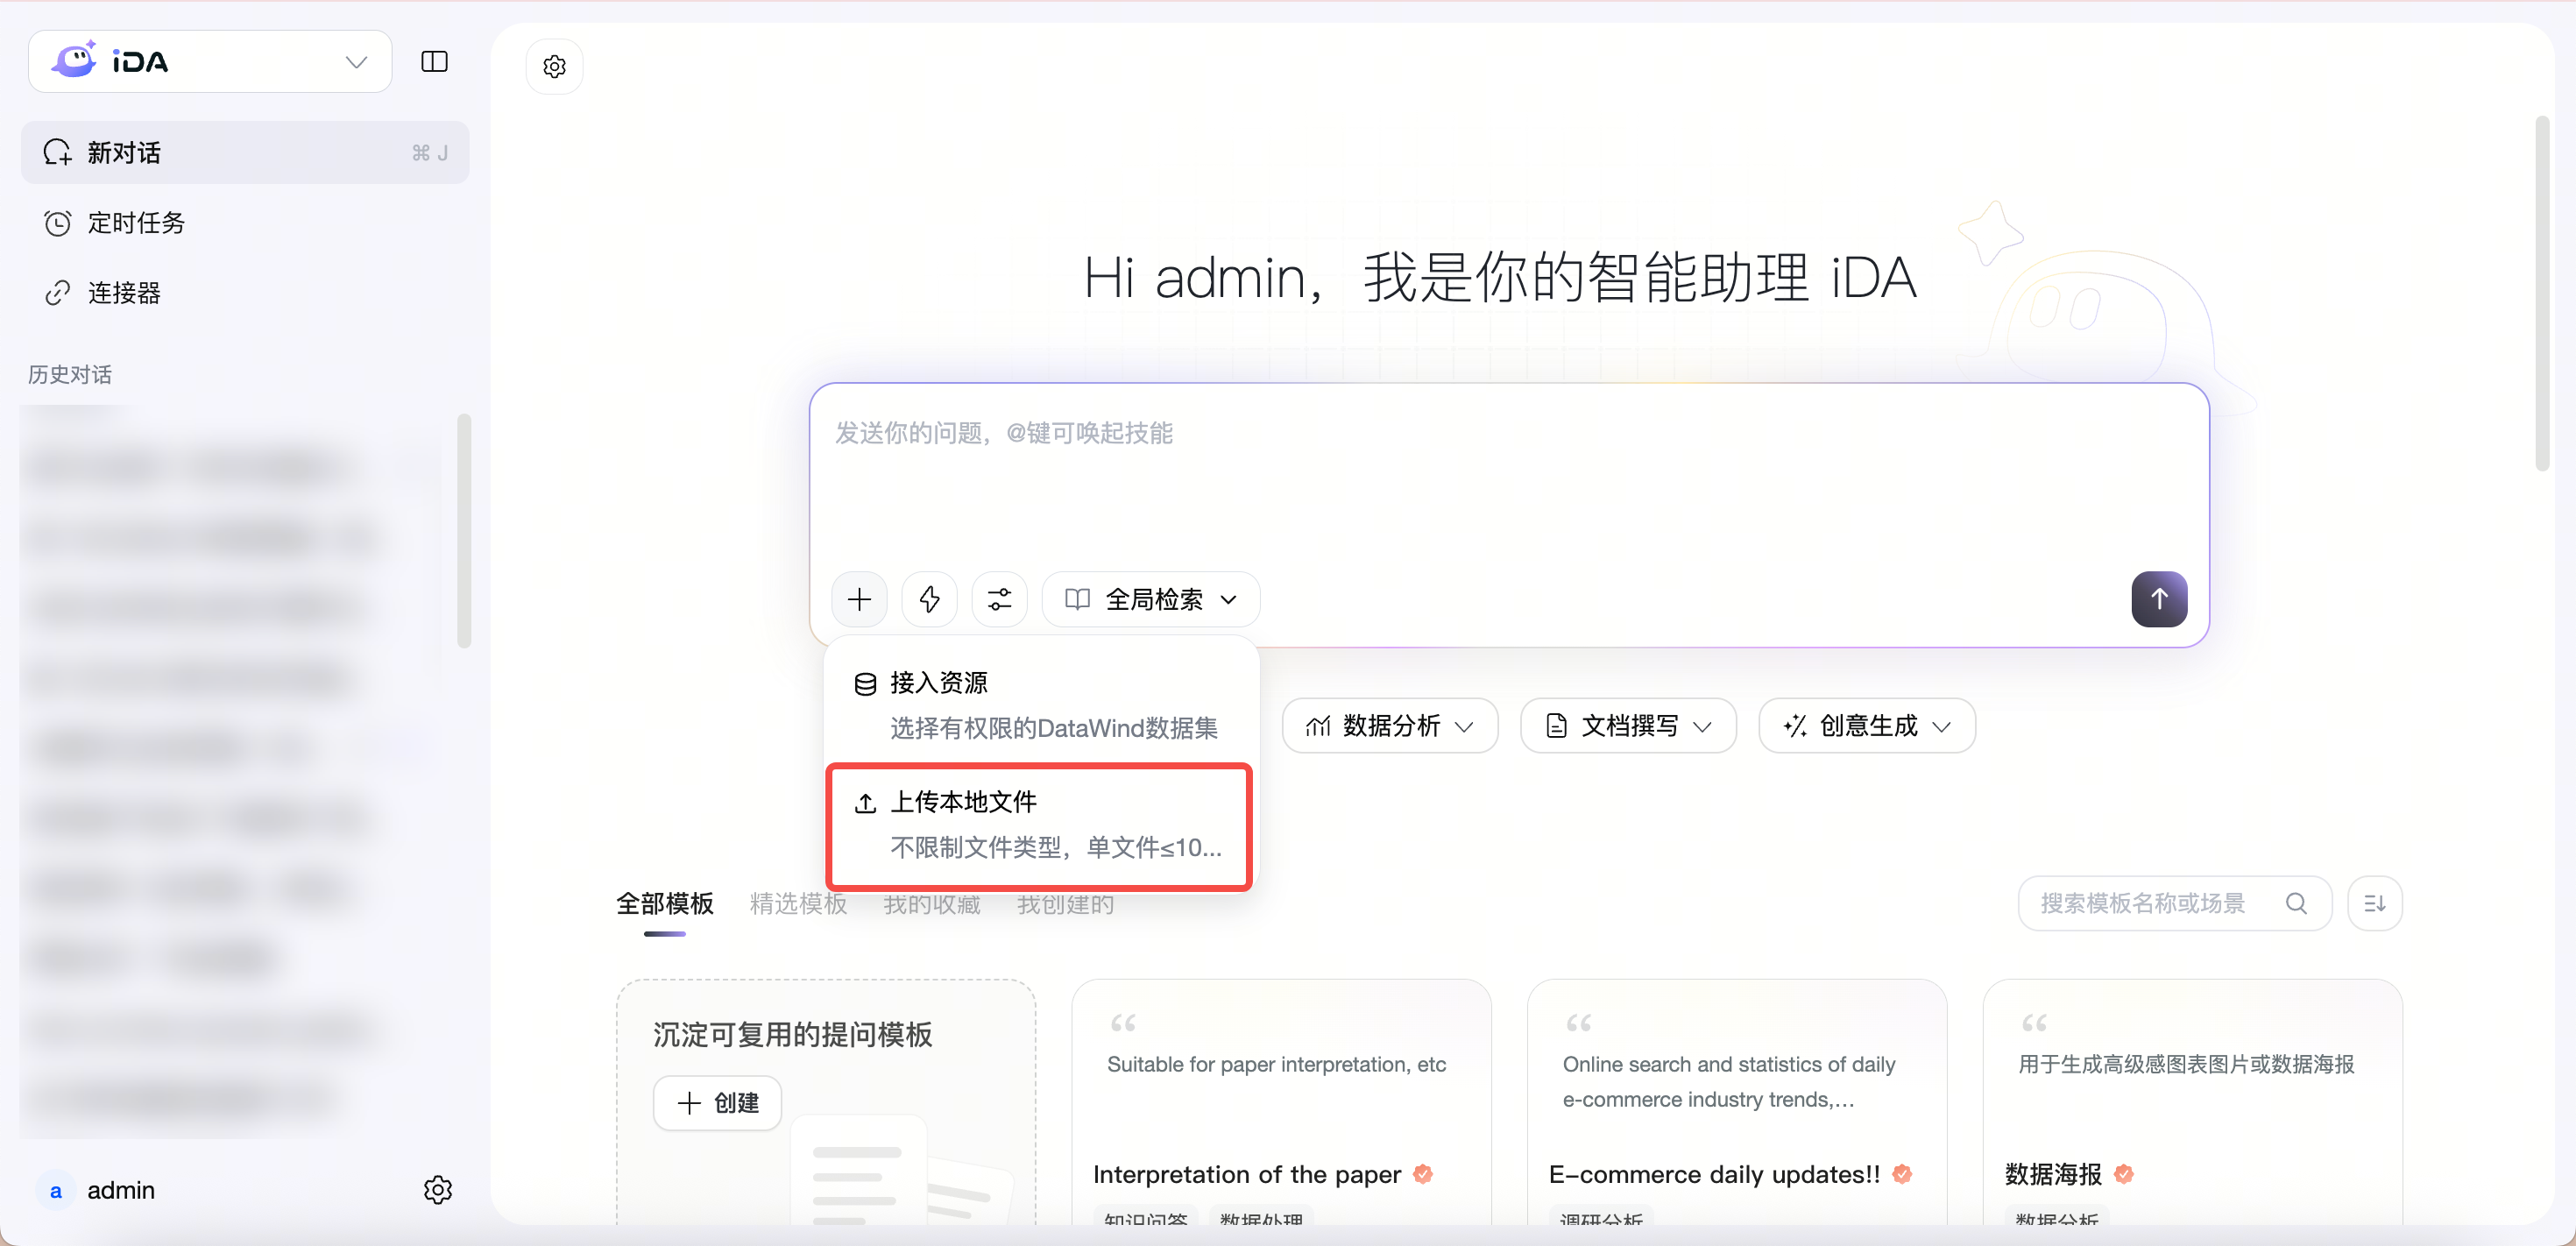This screenshot has width=2576, height=1246.
Task: Open the lightning quick-skills icon
Action: (x=929, y=599)
